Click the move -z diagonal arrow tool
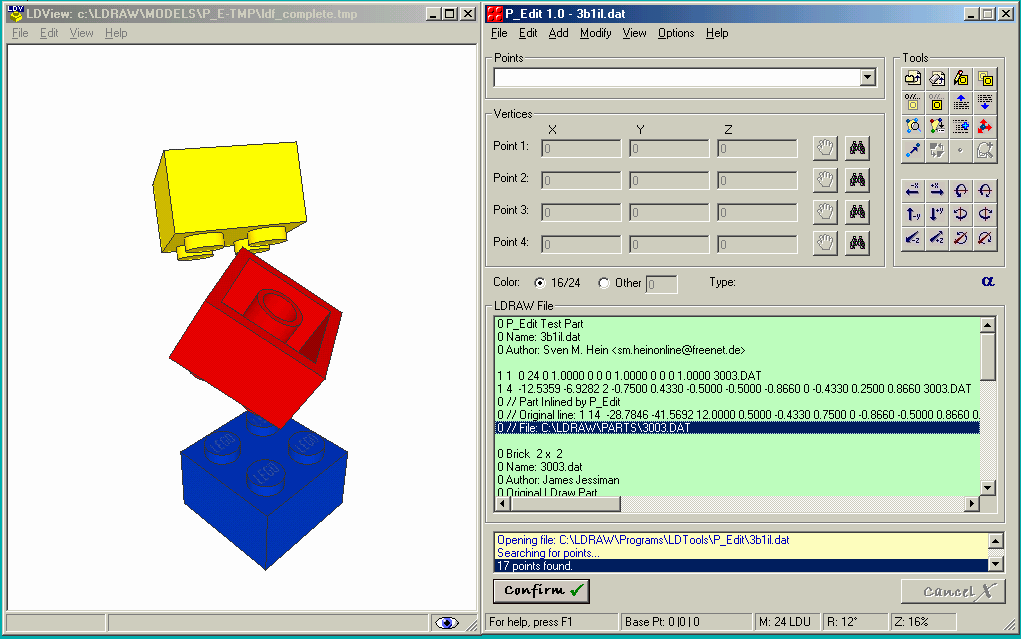Image resolution: width=1021 pixels, height=639 pixels. coord(912,238)
